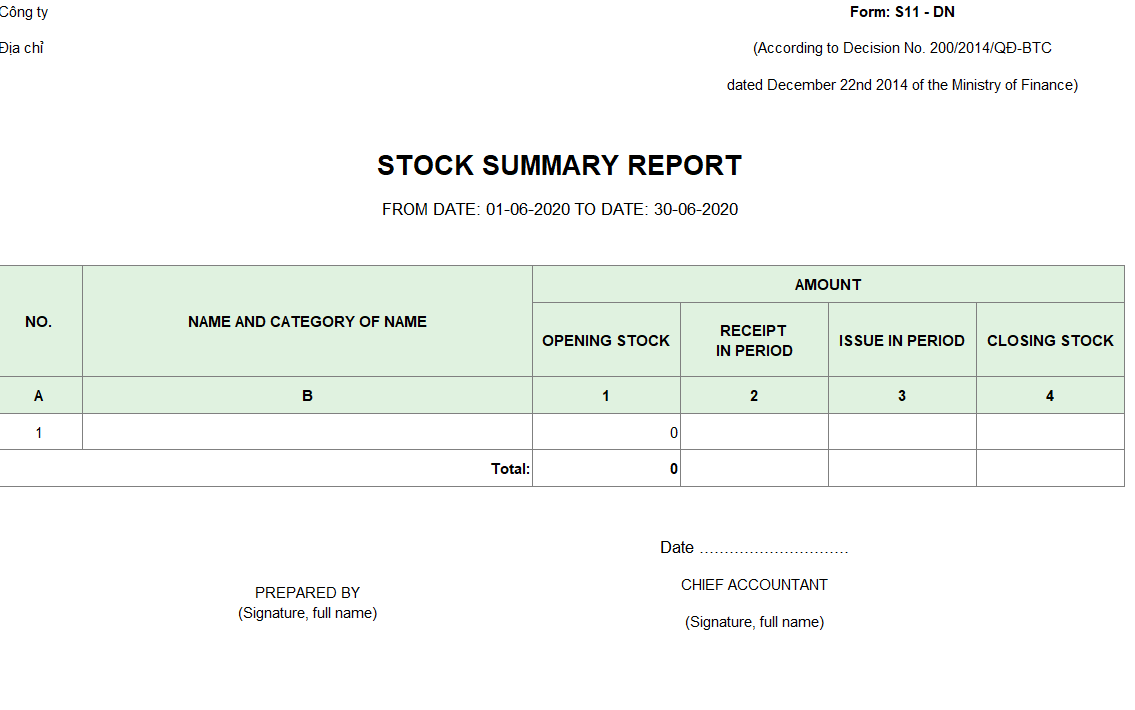
Task: Click the STOCK SUMMARY REPORT title
Action: point(559,166)
